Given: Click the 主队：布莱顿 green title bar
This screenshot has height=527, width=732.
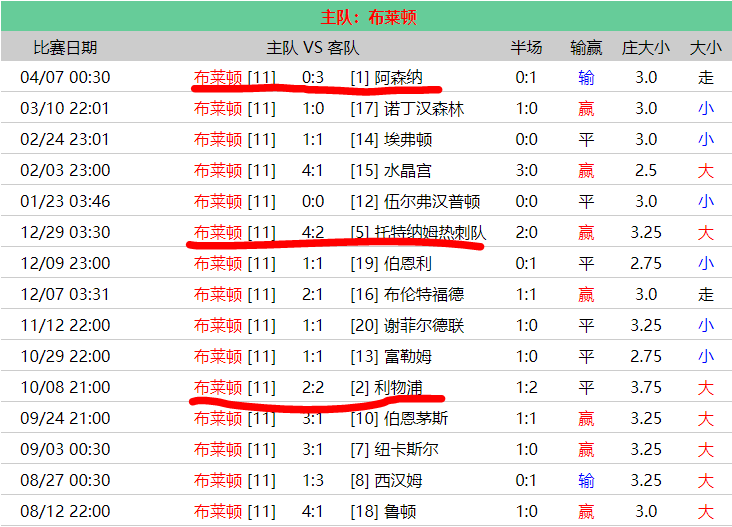Looking at the screenshot, I should tap(367, 17).
